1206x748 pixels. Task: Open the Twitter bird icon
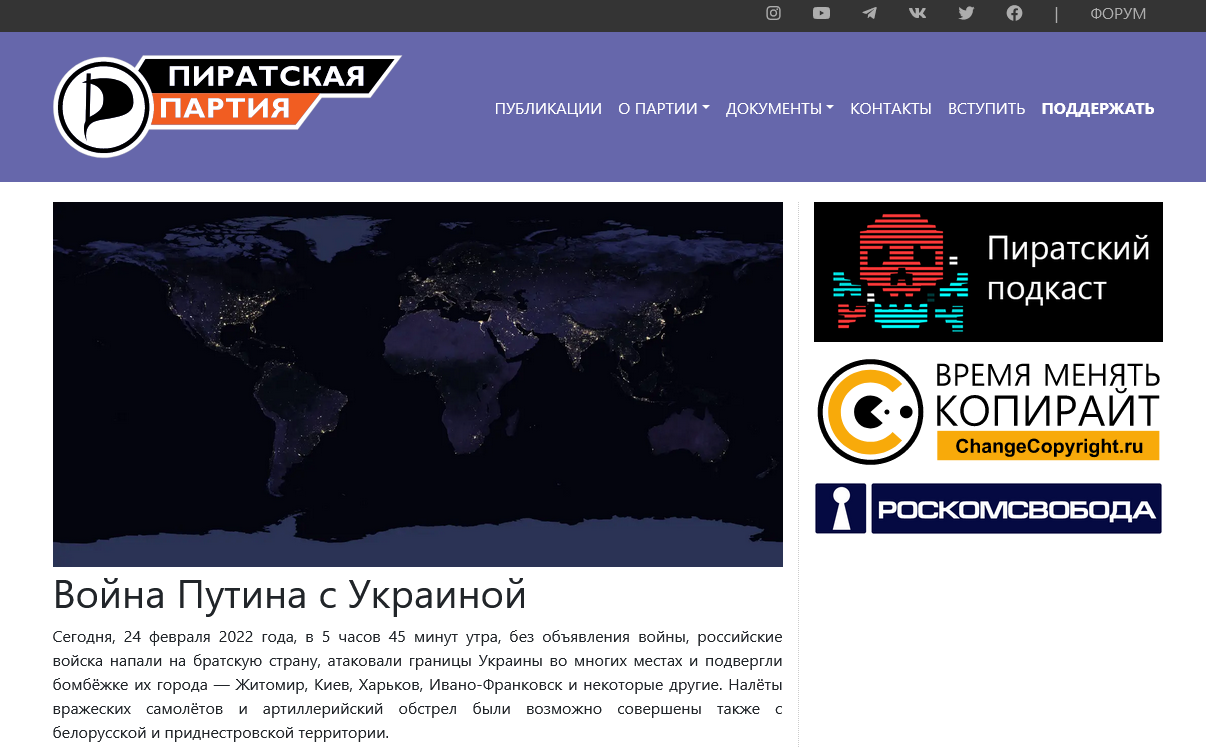coord(966,14)
